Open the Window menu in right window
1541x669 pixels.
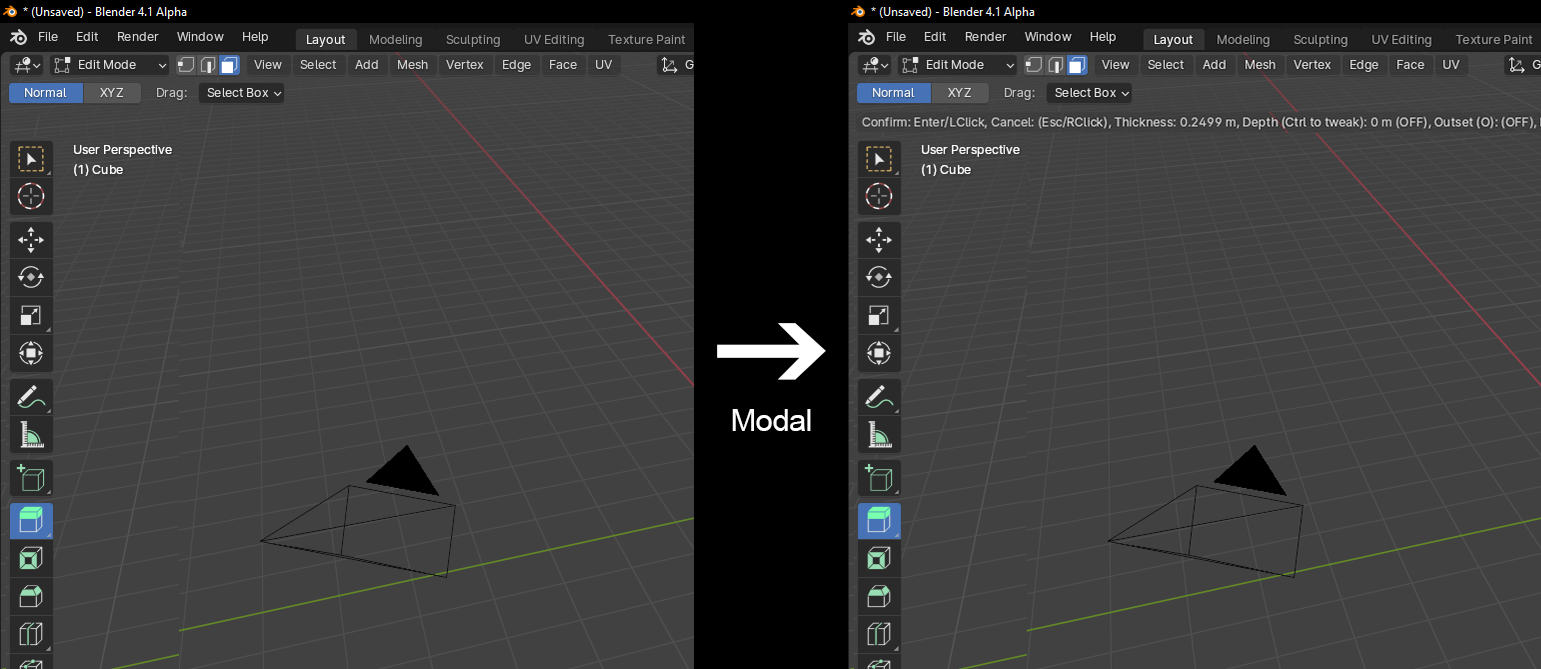pyautogui.click(x=1048, y=37)
